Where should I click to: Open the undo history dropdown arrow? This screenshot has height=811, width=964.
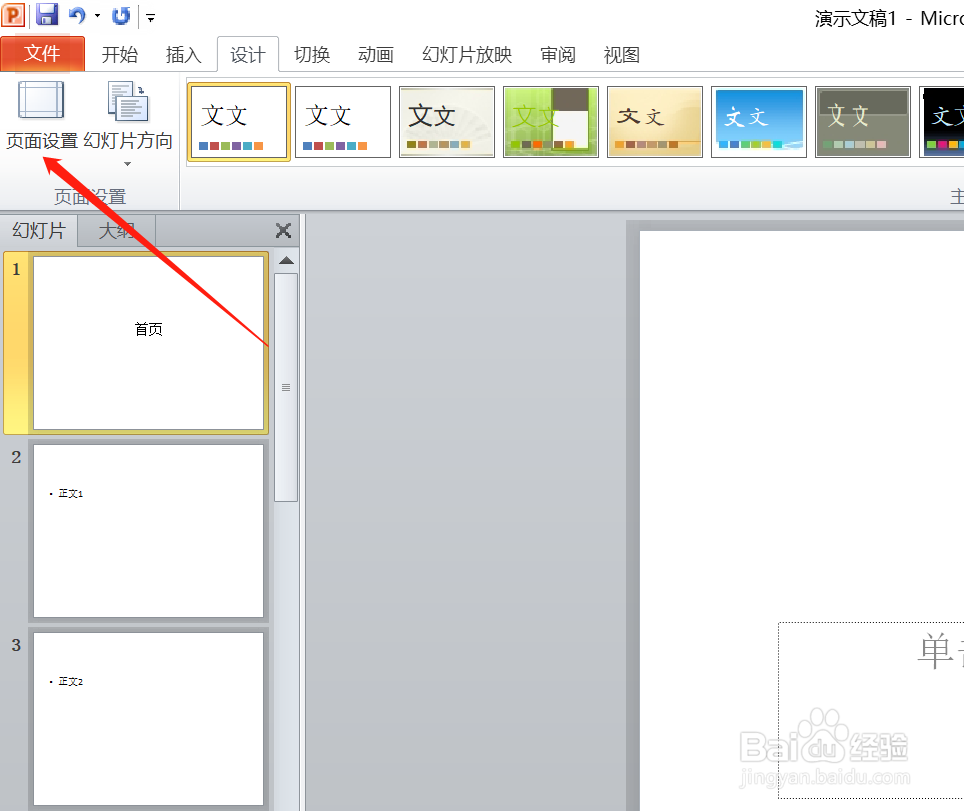click(97, 15)
